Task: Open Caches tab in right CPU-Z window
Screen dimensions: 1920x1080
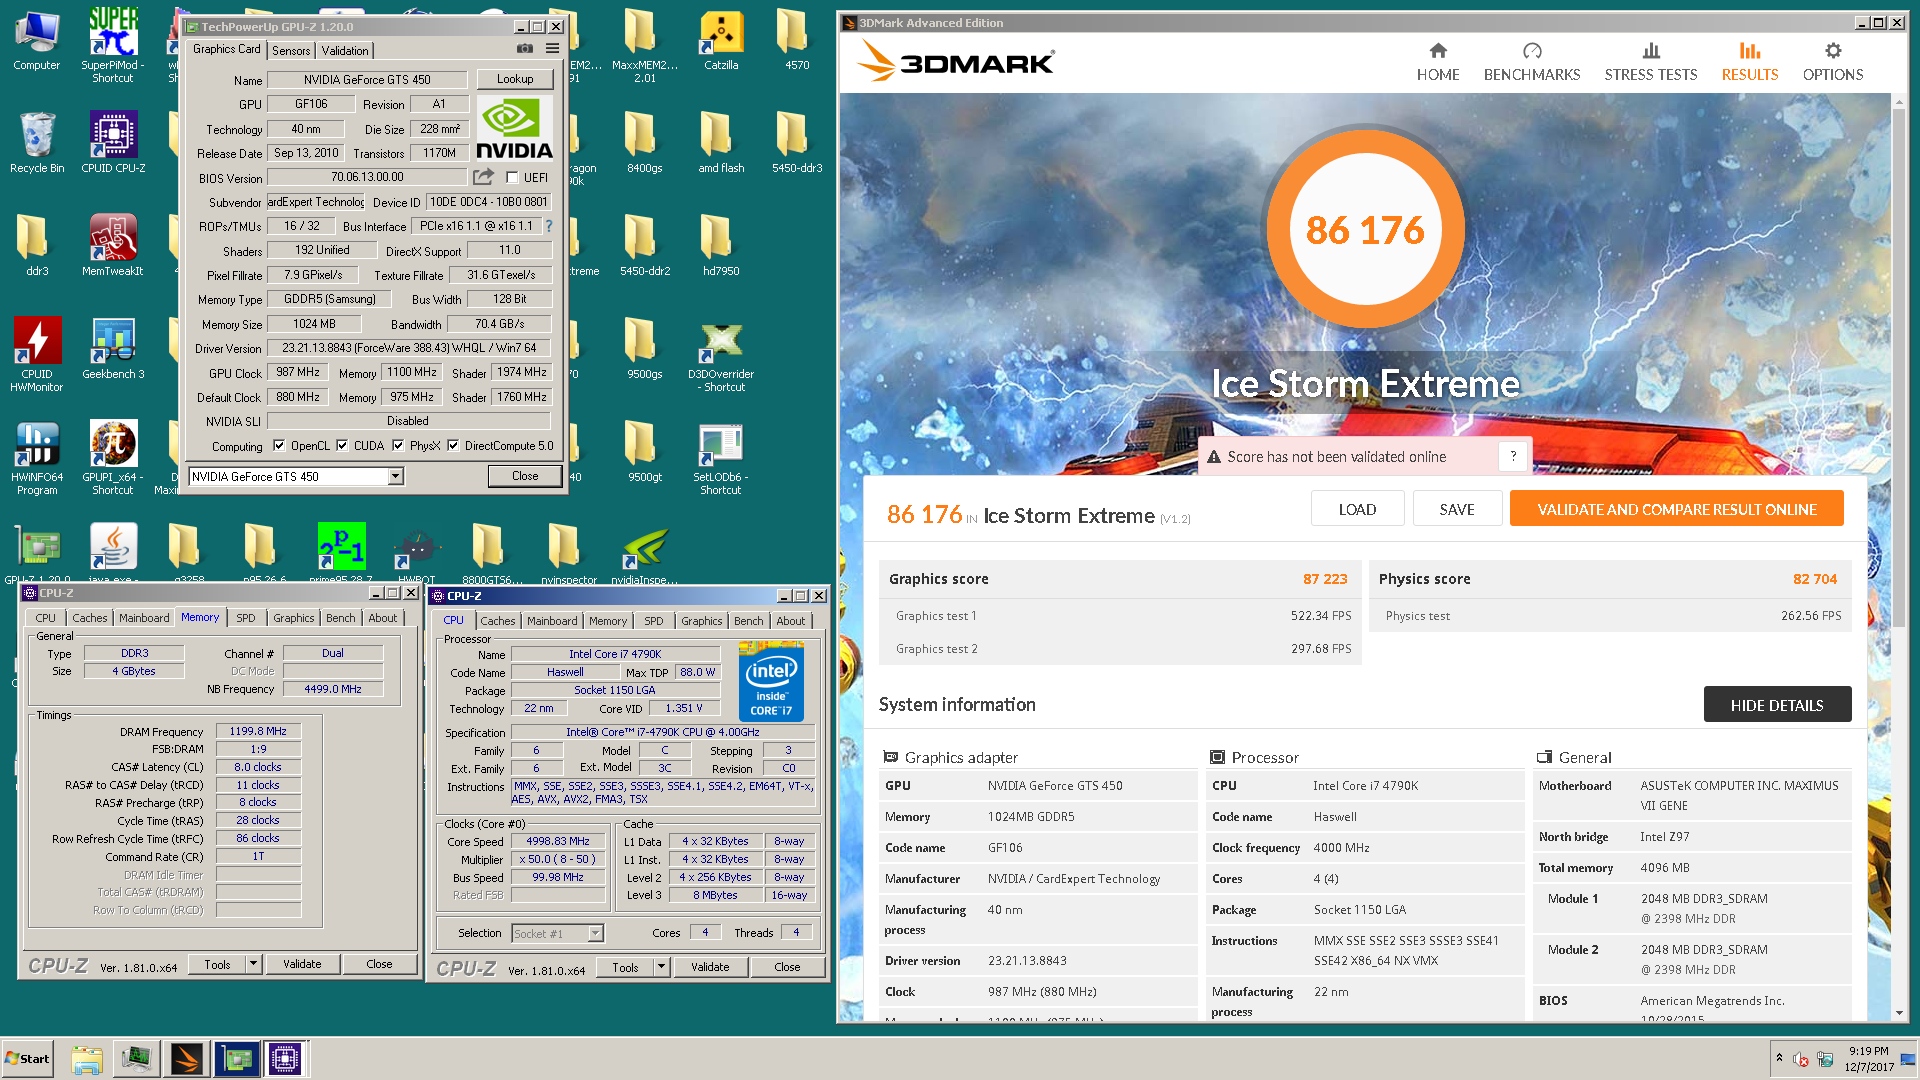Action: [498, 621]
